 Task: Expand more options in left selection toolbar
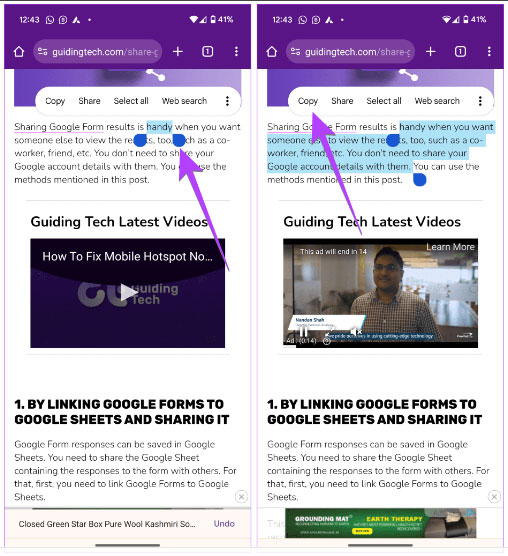click(227, 101)
